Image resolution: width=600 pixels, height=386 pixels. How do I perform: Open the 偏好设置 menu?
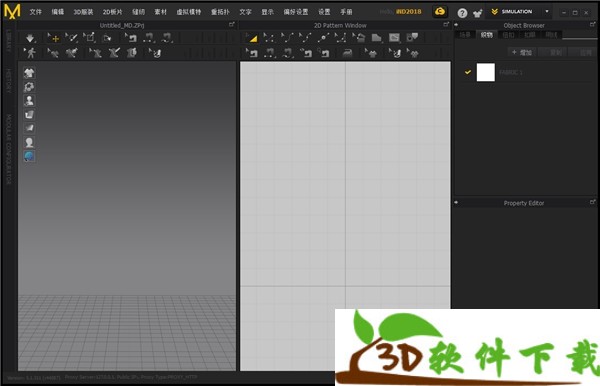coord(296,12)
